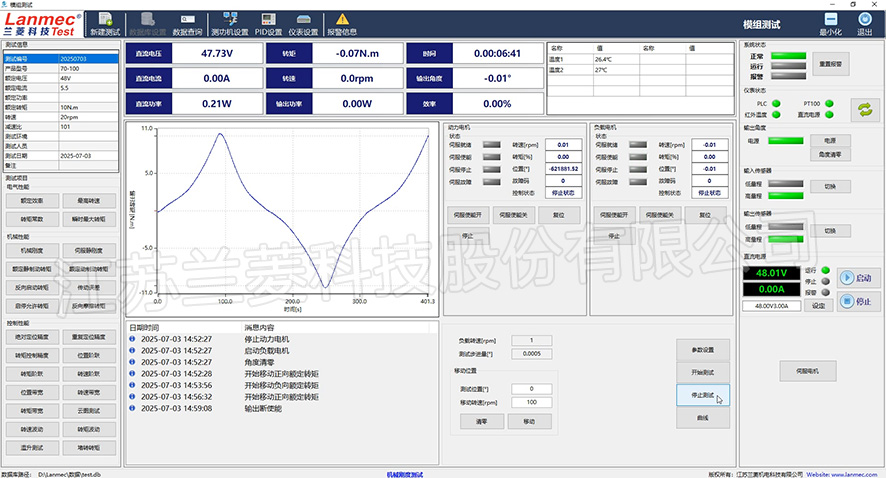
Task: Click the green refresh instrument status icon
Action: point(865,110)
